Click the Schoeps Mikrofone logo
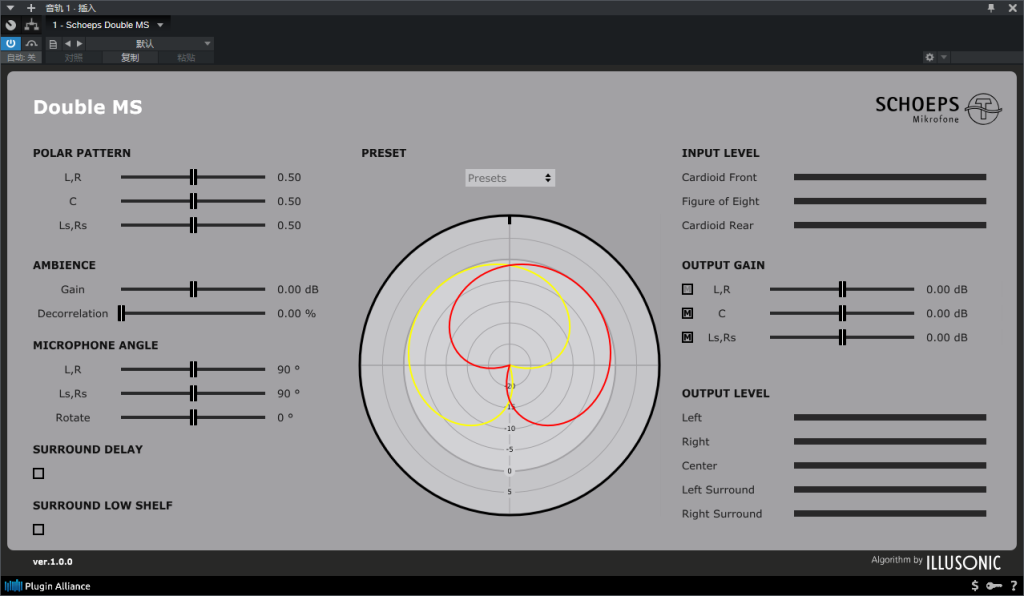 click(x=938, y=108)
